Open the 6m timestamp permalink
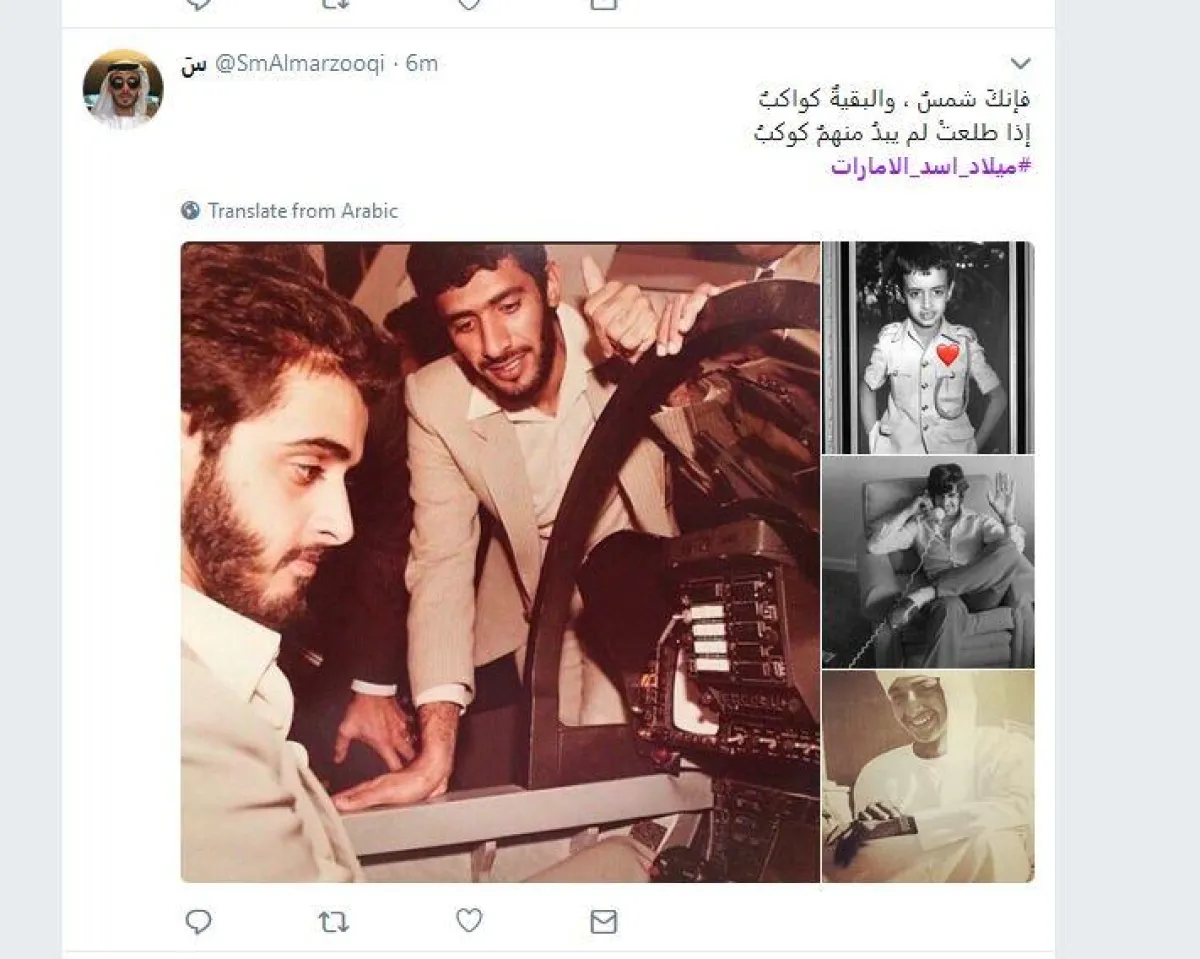The width and height of the screenshot is (1200, 959). 422,64
